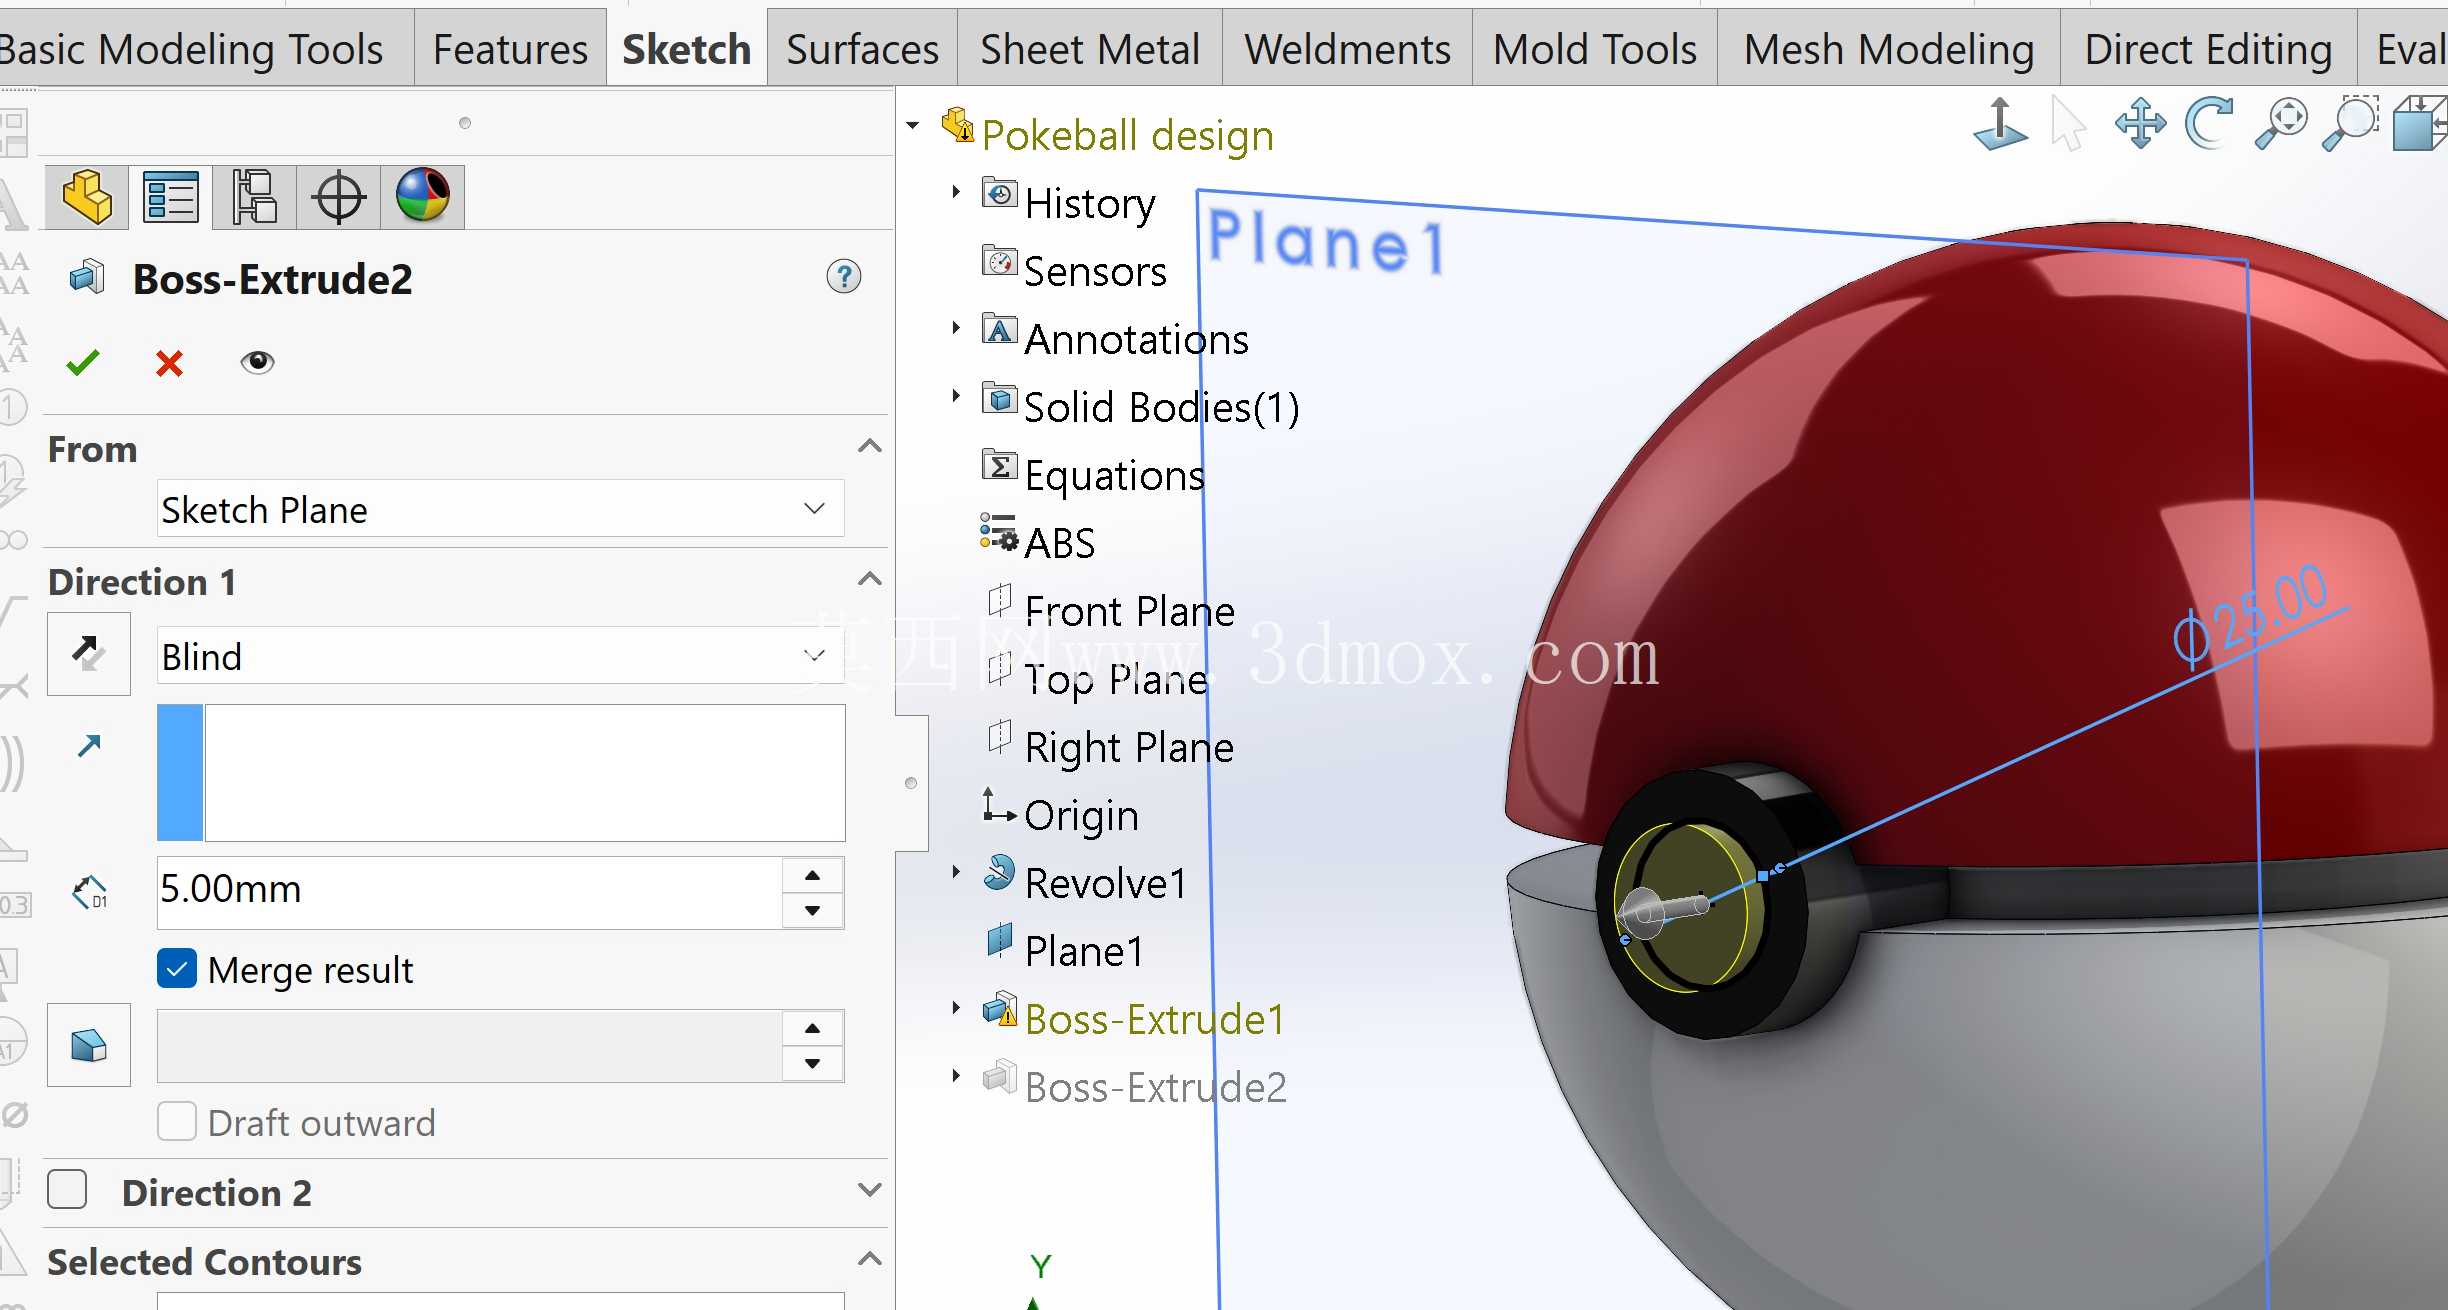Image resolution: width=2448 pixels, height=1310 pixels.
Task: Expand the Annotations tree node
Action: coord(956,328)
